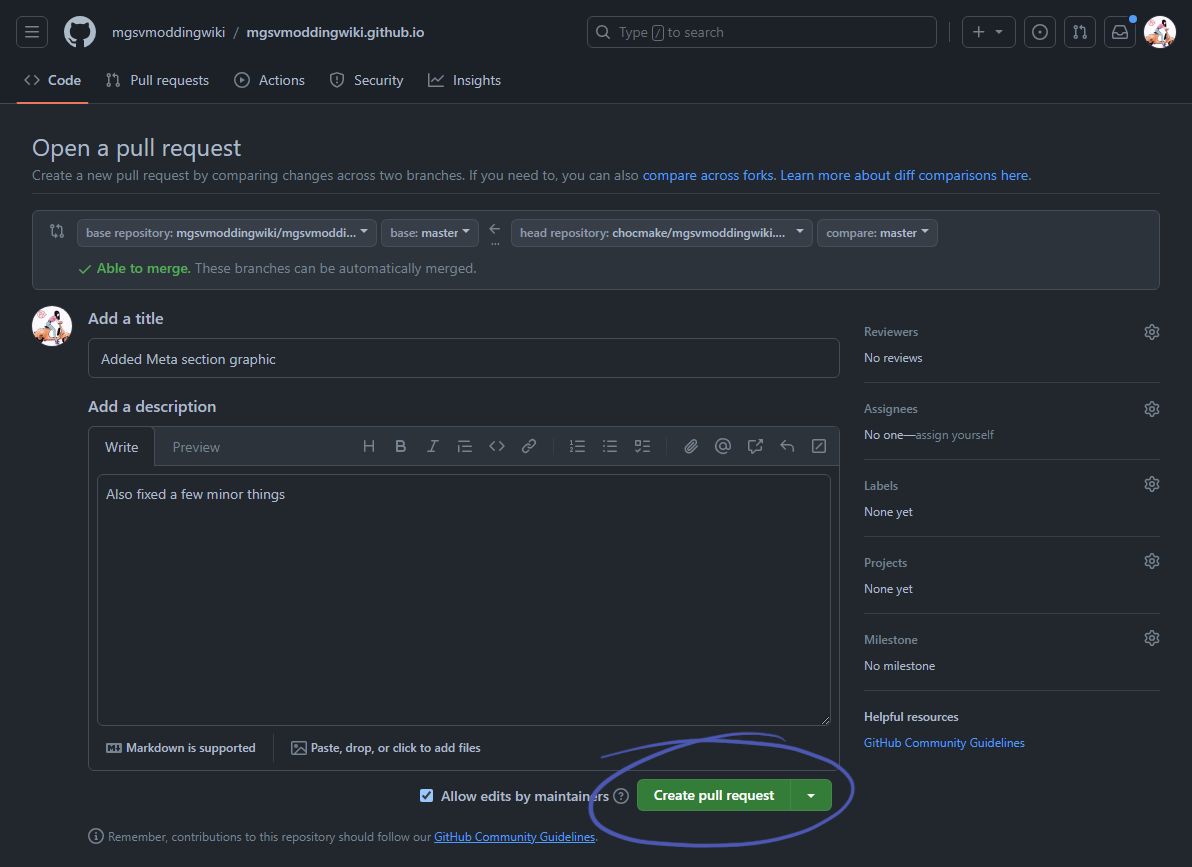Expand the Create pull request dropdown arrow

pos(812,794)
